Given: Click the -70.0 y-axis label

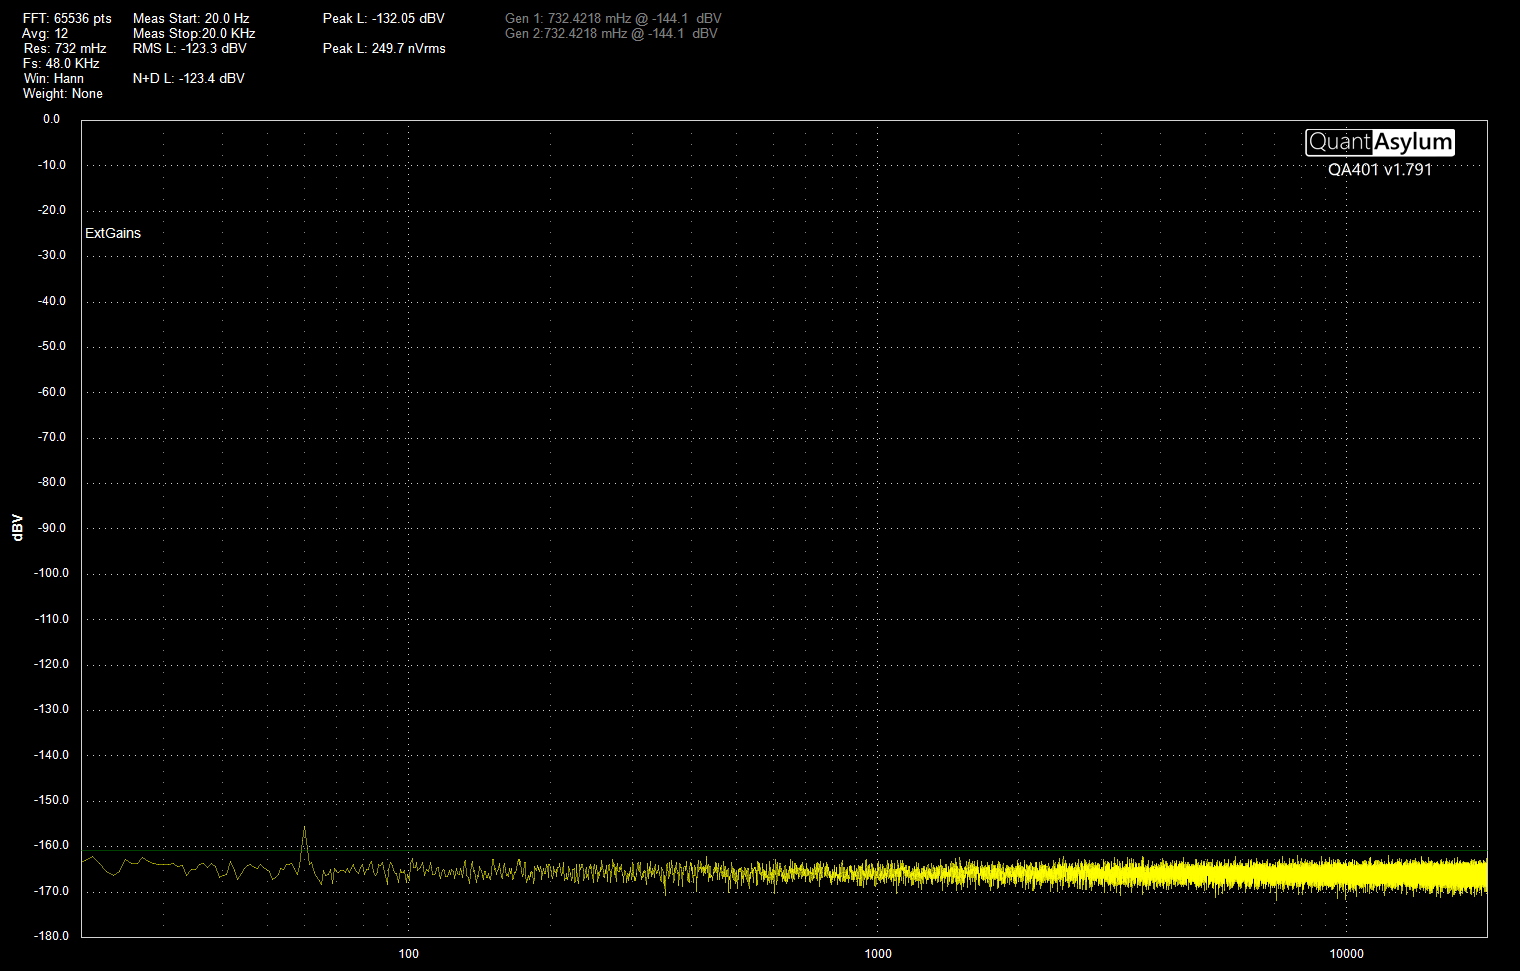Looking at the screenshot, I should (x=52, y=437).
